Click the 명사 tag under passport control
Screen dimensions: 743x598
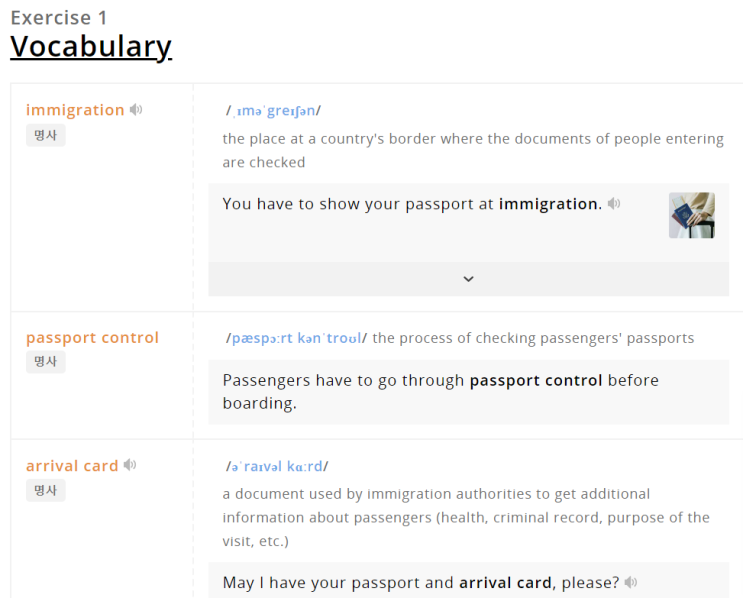(46, 362)
